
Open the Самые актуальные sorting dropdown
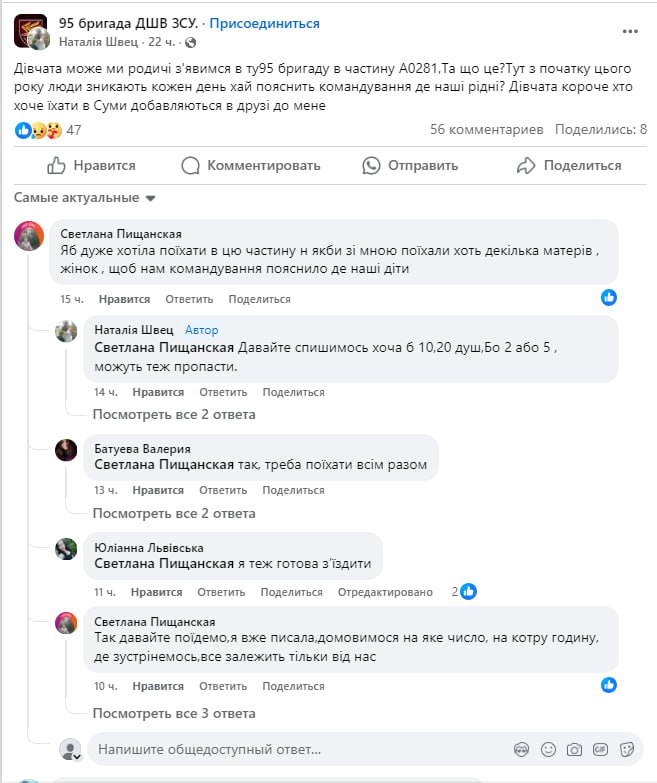[x=86, y=198]
